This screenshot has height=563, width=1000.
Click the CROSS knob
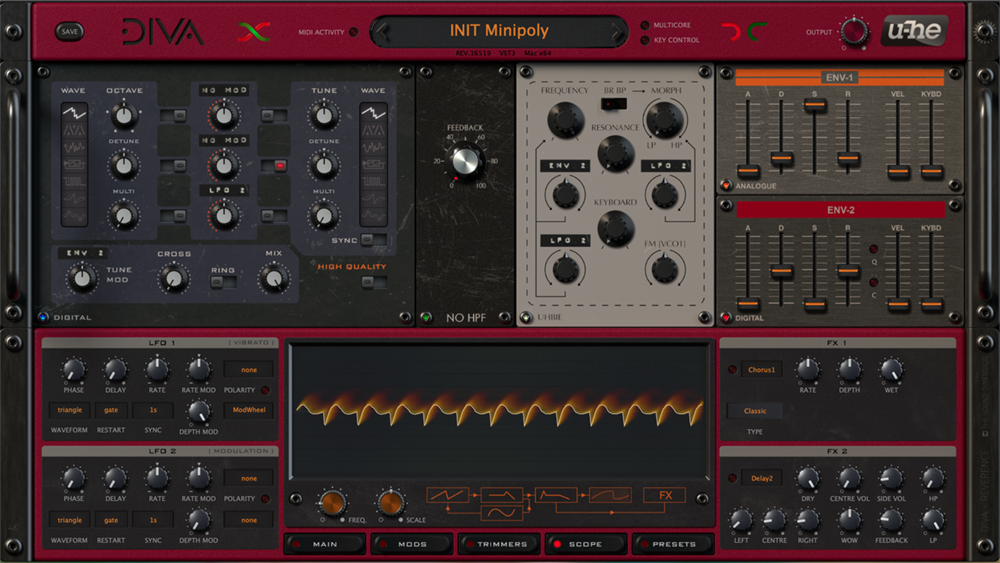tap(173, 279)
